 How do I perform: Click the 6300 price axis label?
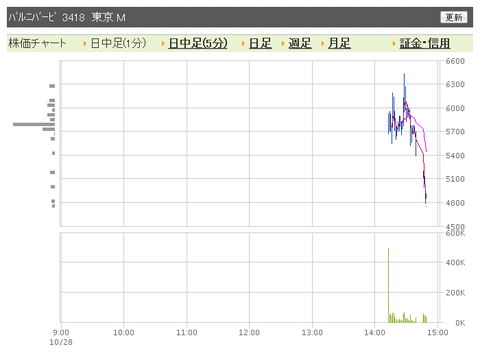tap(455, 84)
